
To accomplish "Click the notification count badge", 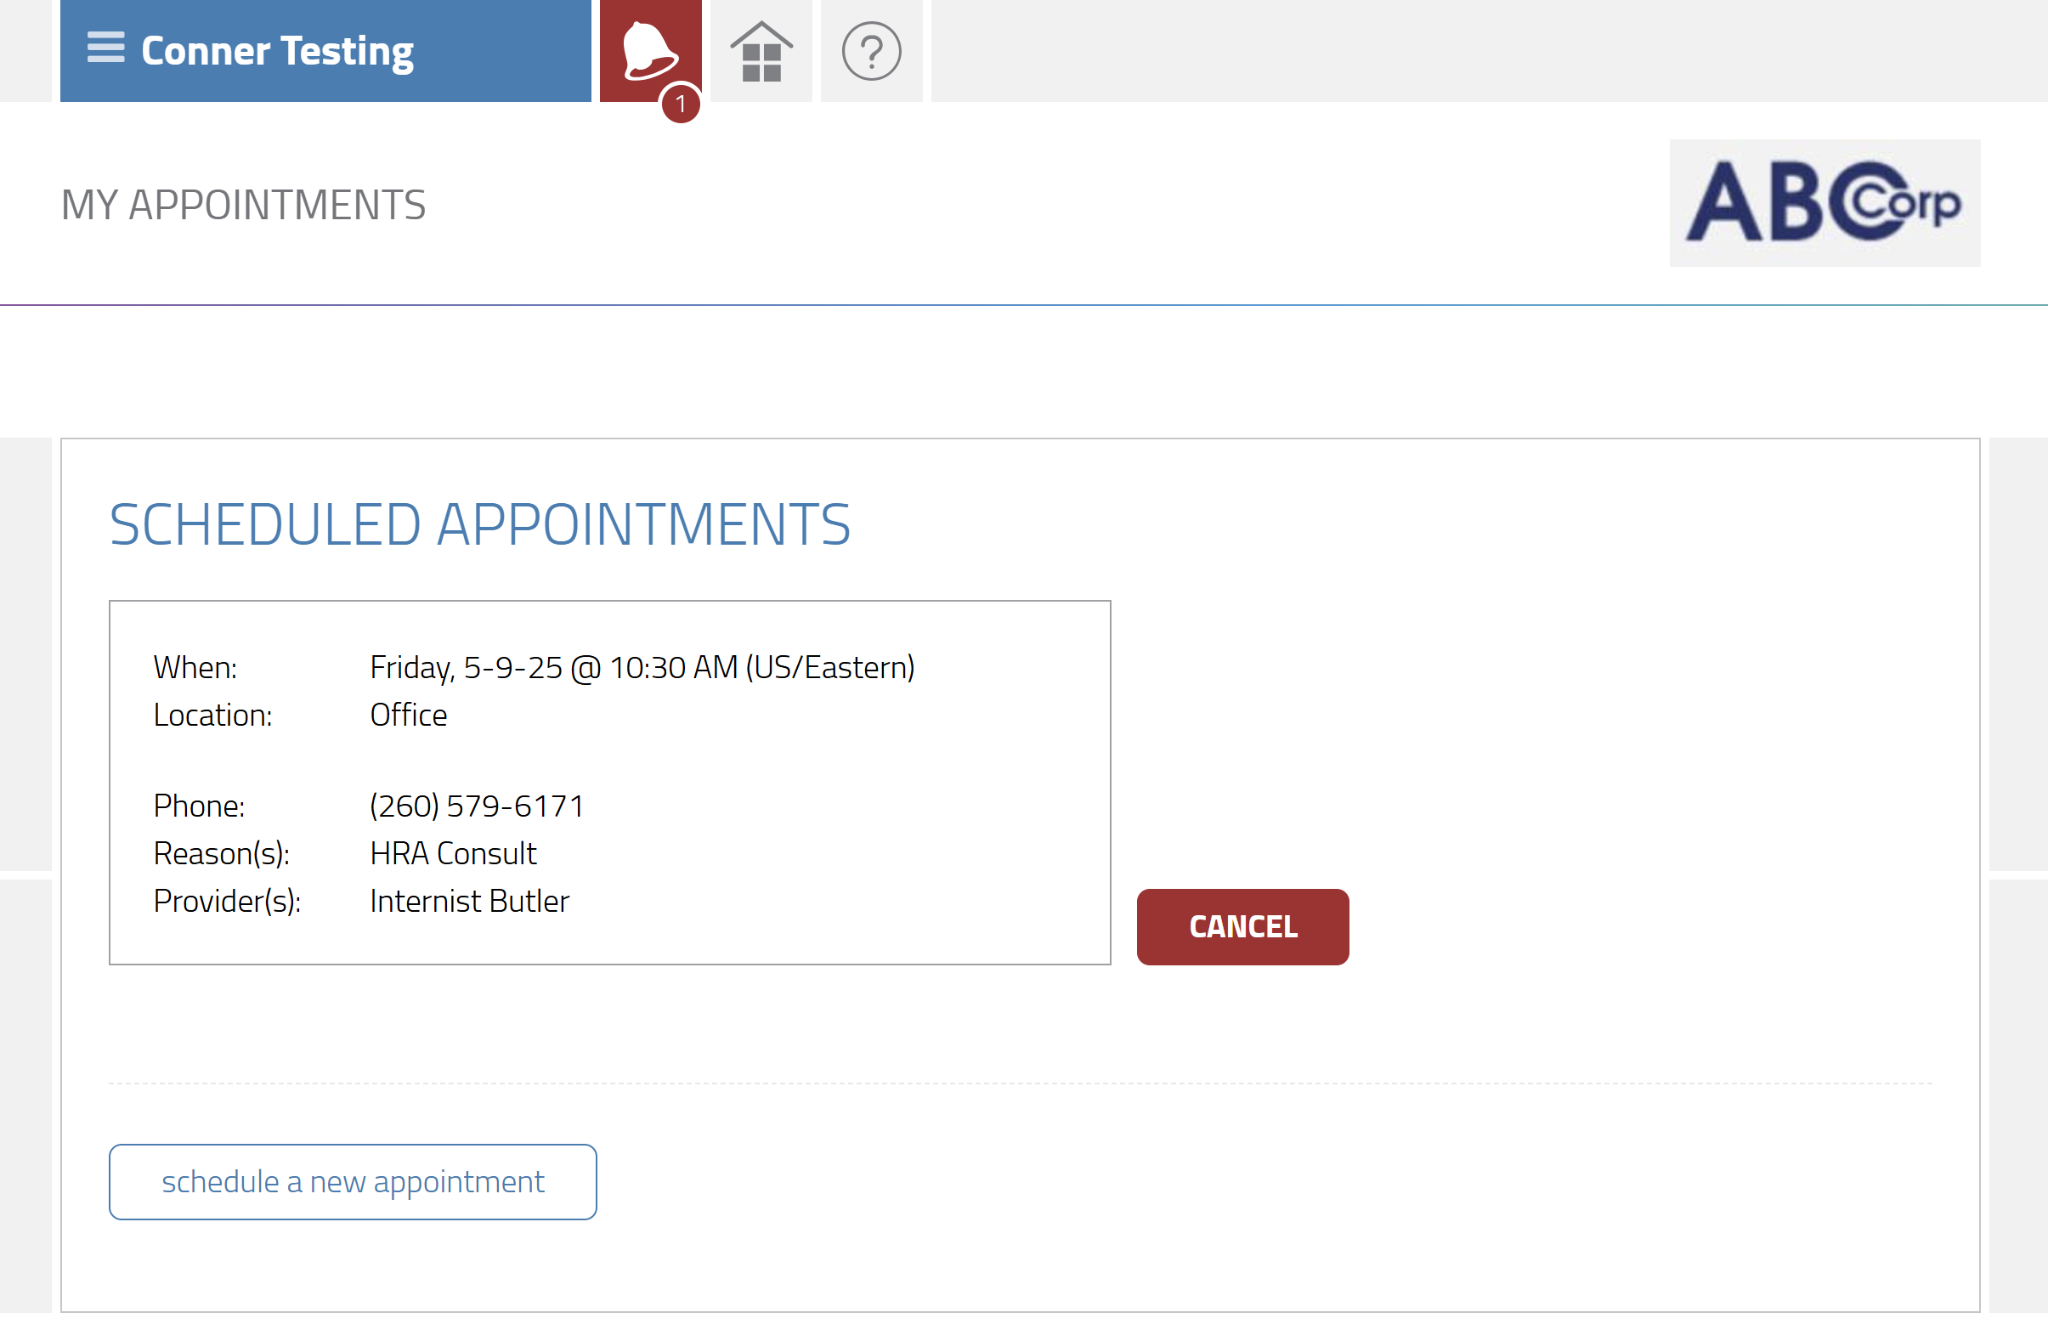I will pyautogui.click(x=681, y=104).
